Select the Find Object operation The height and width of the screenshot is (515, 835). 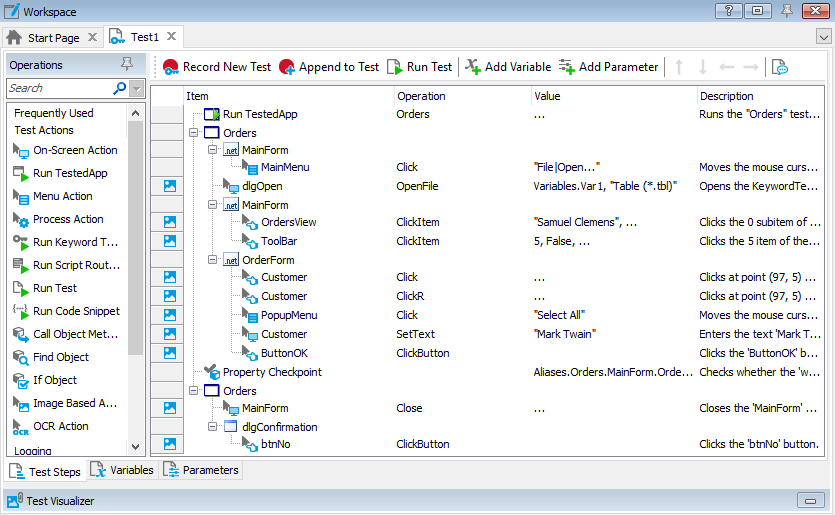[x=51, y=357]
